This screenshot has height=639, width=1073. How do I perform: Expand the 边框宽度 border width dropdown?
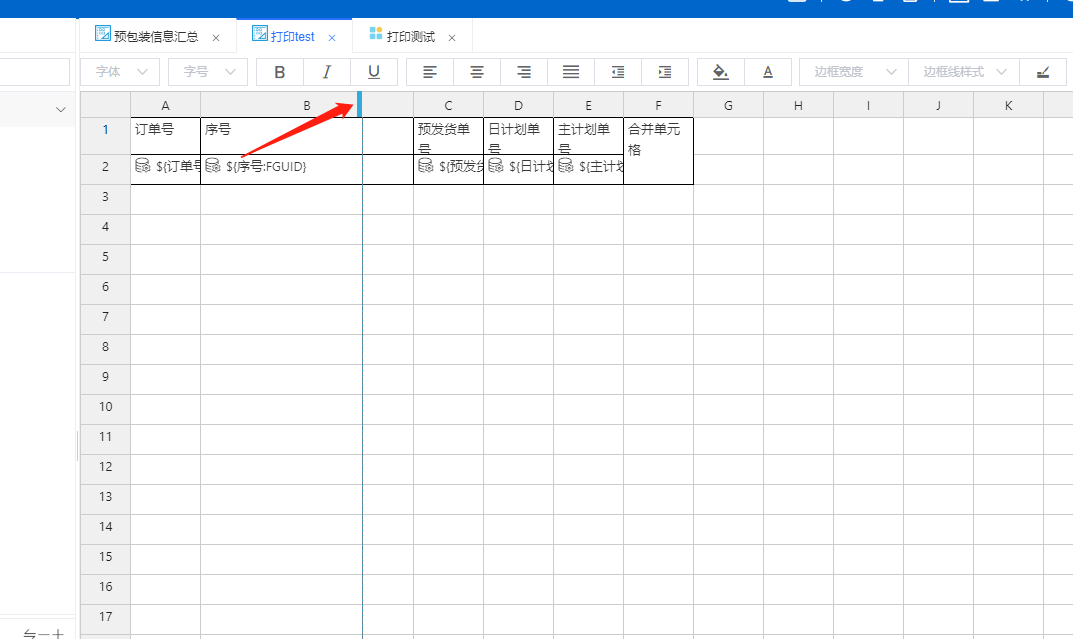tap(853, 72)
